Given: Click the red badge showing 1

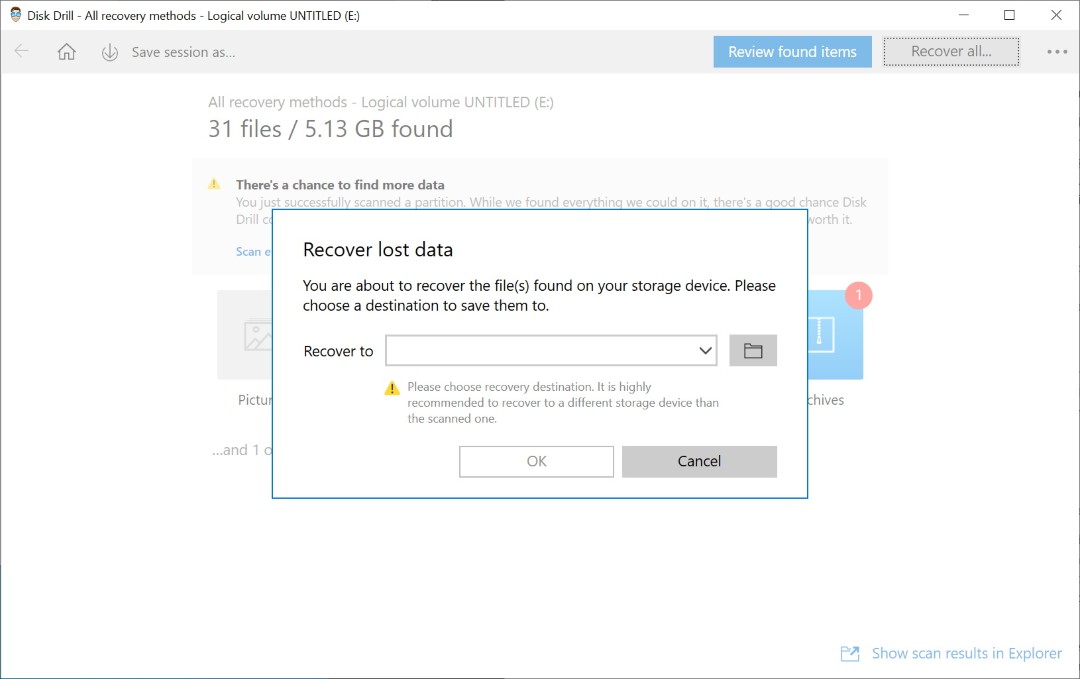Looking at the screenshot, I should pyautogui.click(x=858, y=295).
